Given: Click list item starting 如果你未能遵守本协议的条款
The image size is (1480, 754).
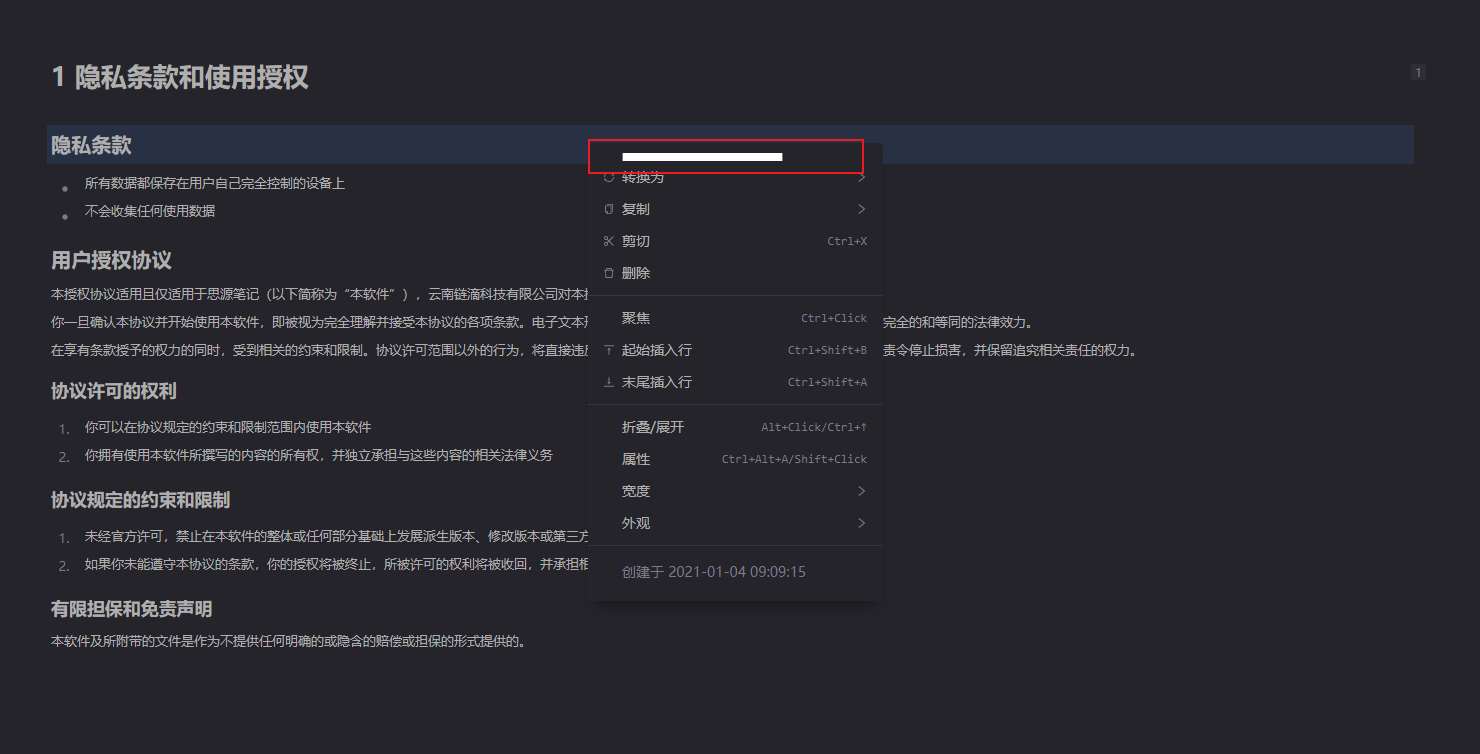Looking at the screenshot, I should tap(335, 564).
